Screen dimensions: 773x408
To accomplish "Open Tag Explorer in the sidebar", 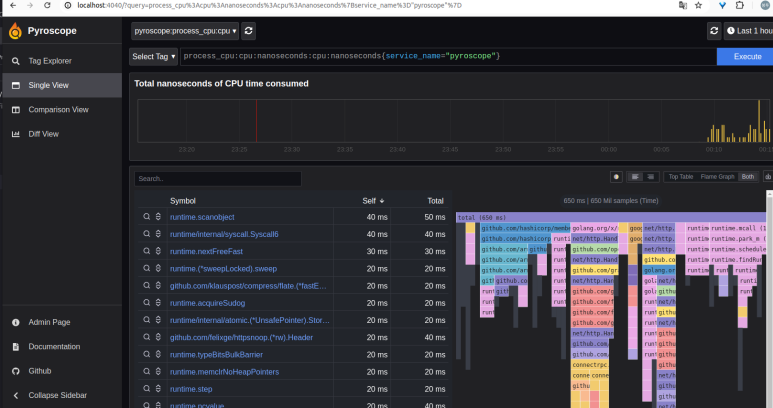I will [50, 61].
